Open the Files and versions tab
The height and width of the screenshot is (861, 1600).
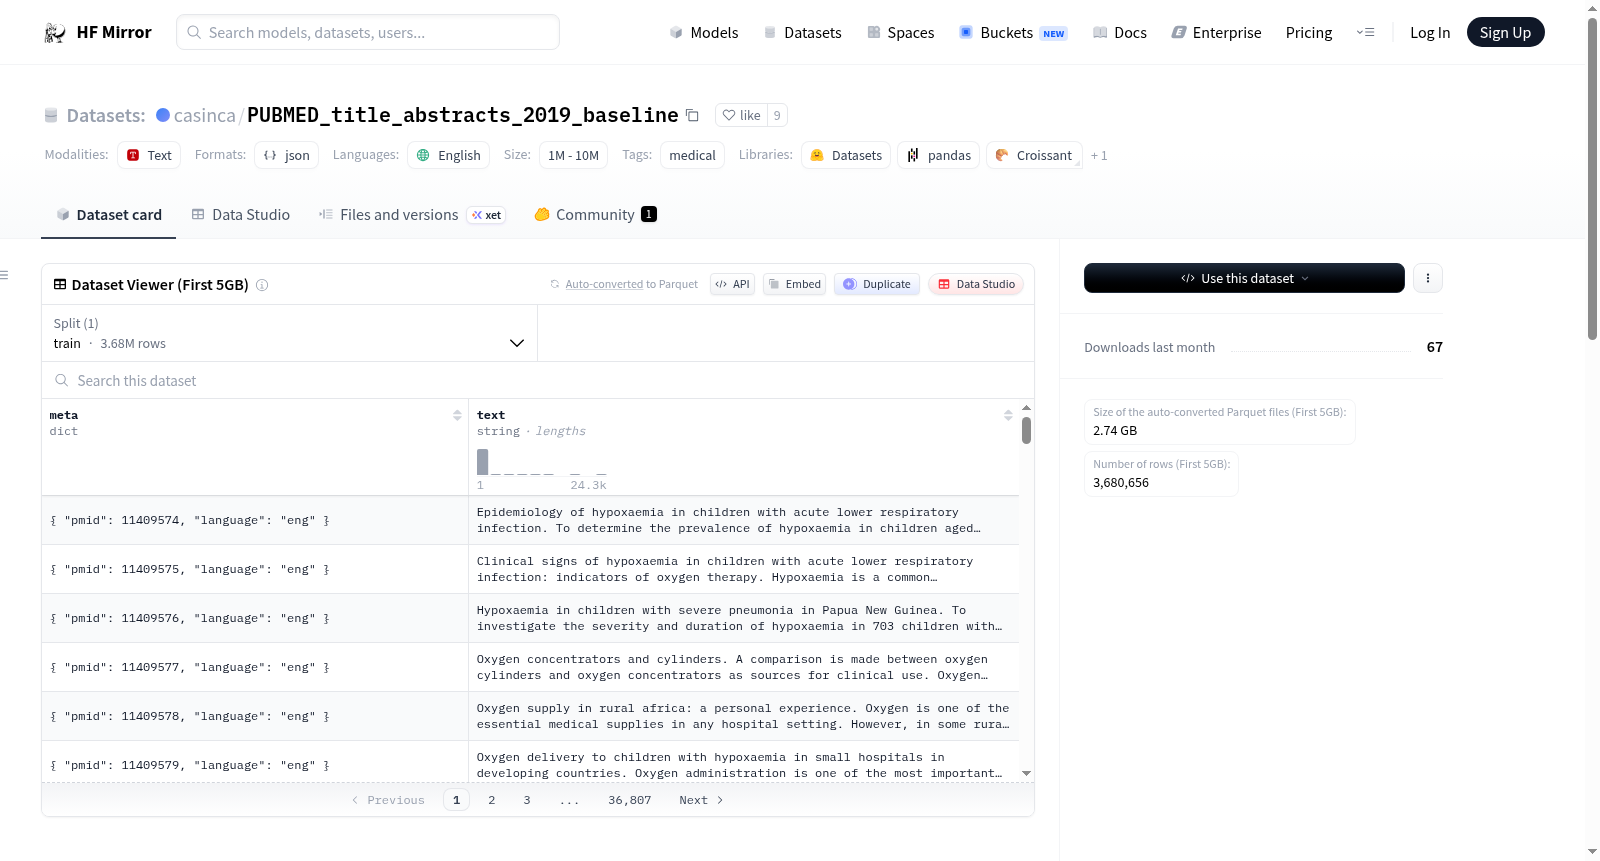click(412, 215)
